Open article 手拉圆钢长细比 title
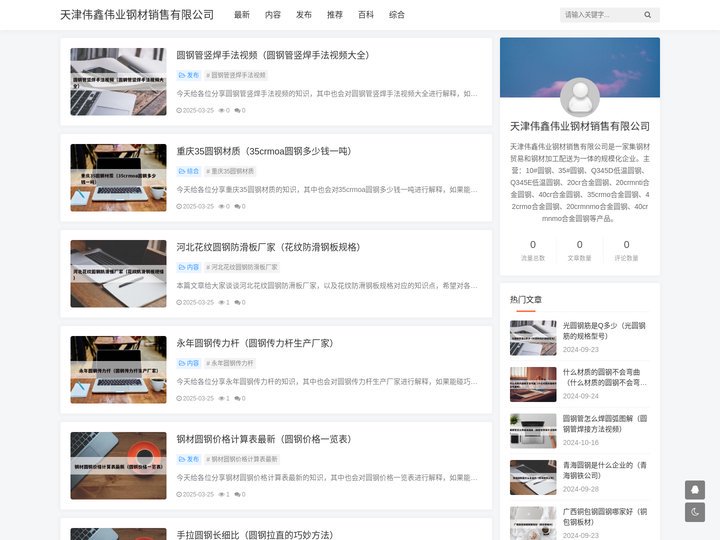 [x=255, y=534]
